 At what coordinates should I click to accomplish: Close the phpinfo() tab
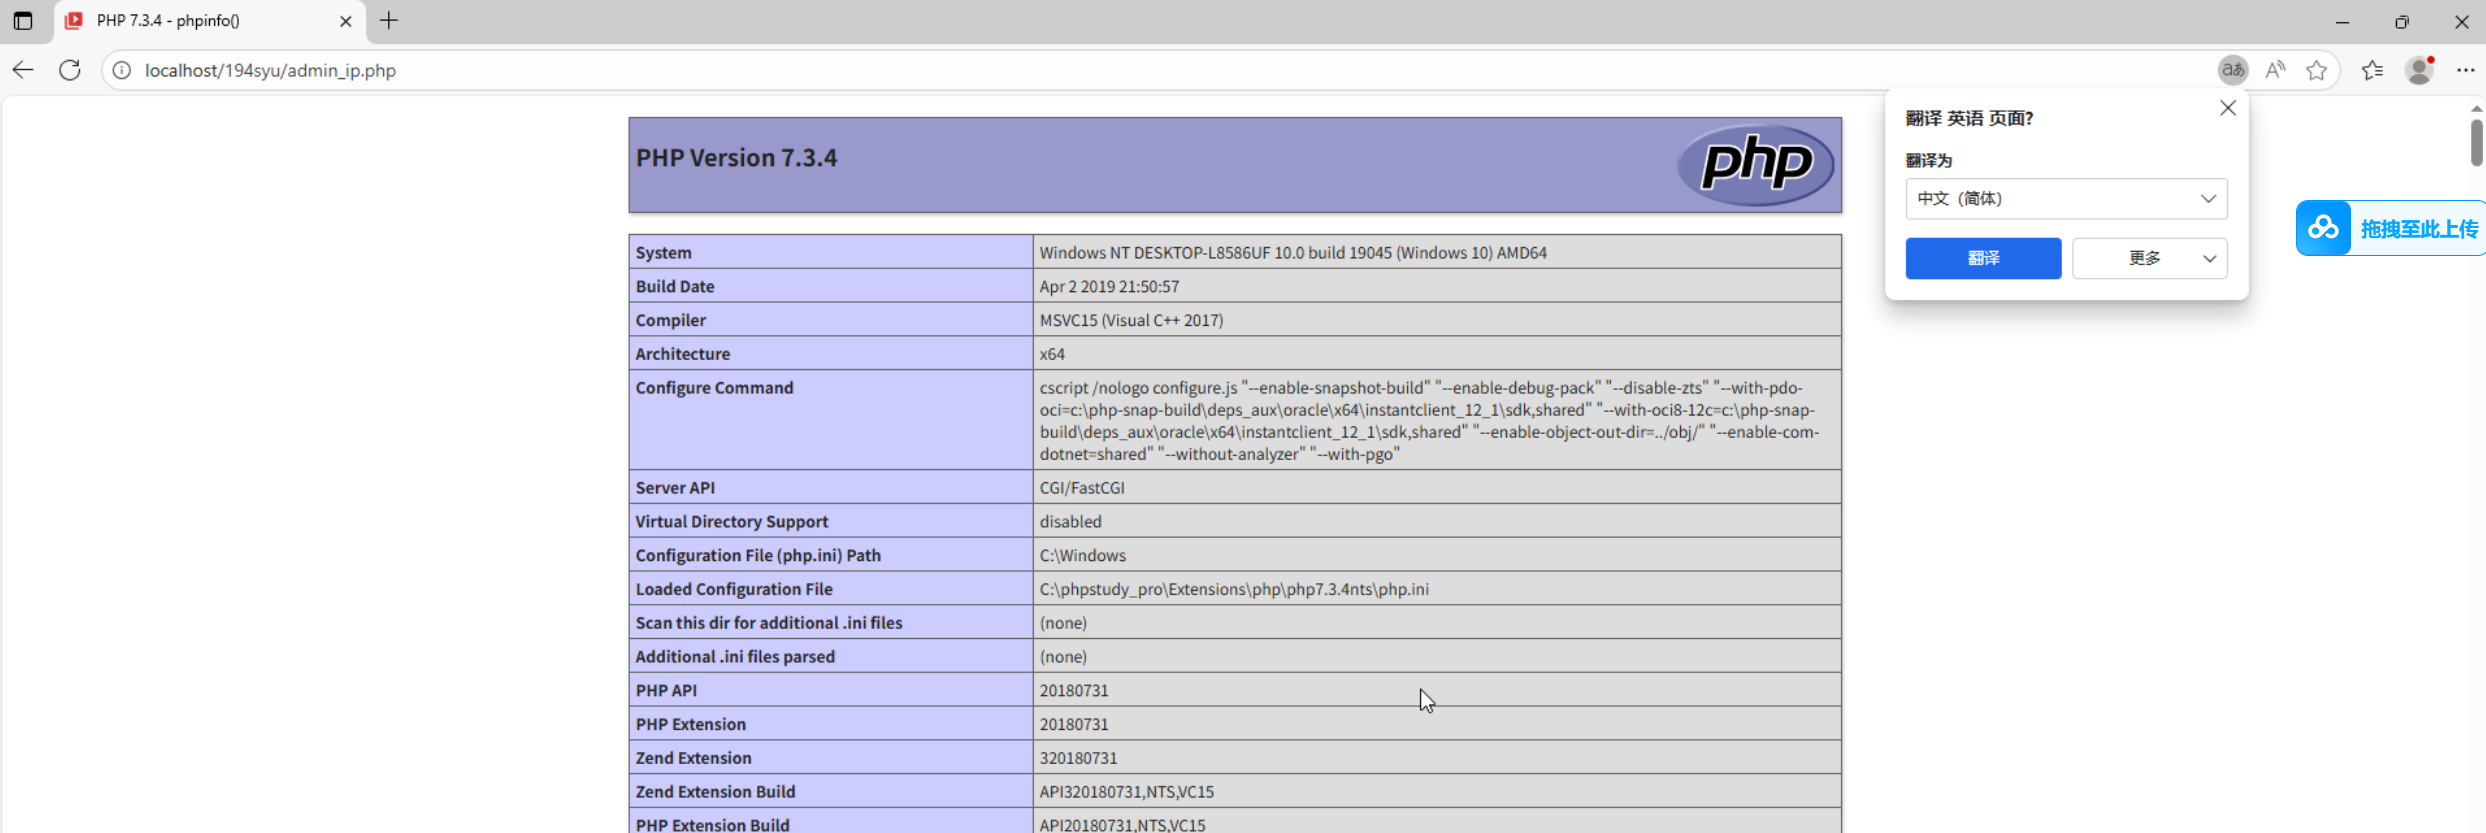coord(345,21)
